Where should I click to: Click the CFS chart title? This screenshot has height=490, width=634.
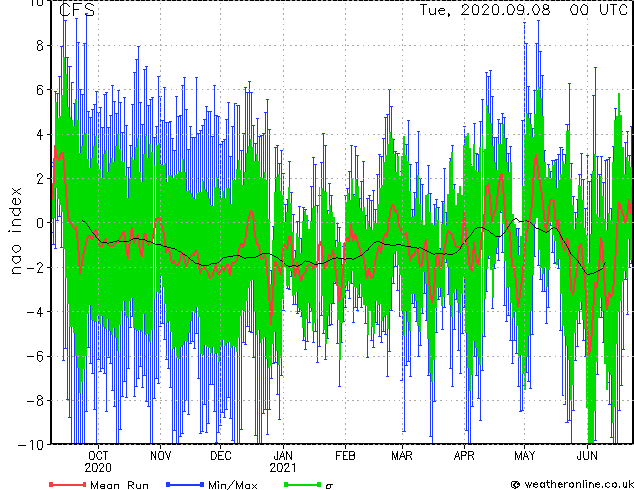tap(77, 10)
